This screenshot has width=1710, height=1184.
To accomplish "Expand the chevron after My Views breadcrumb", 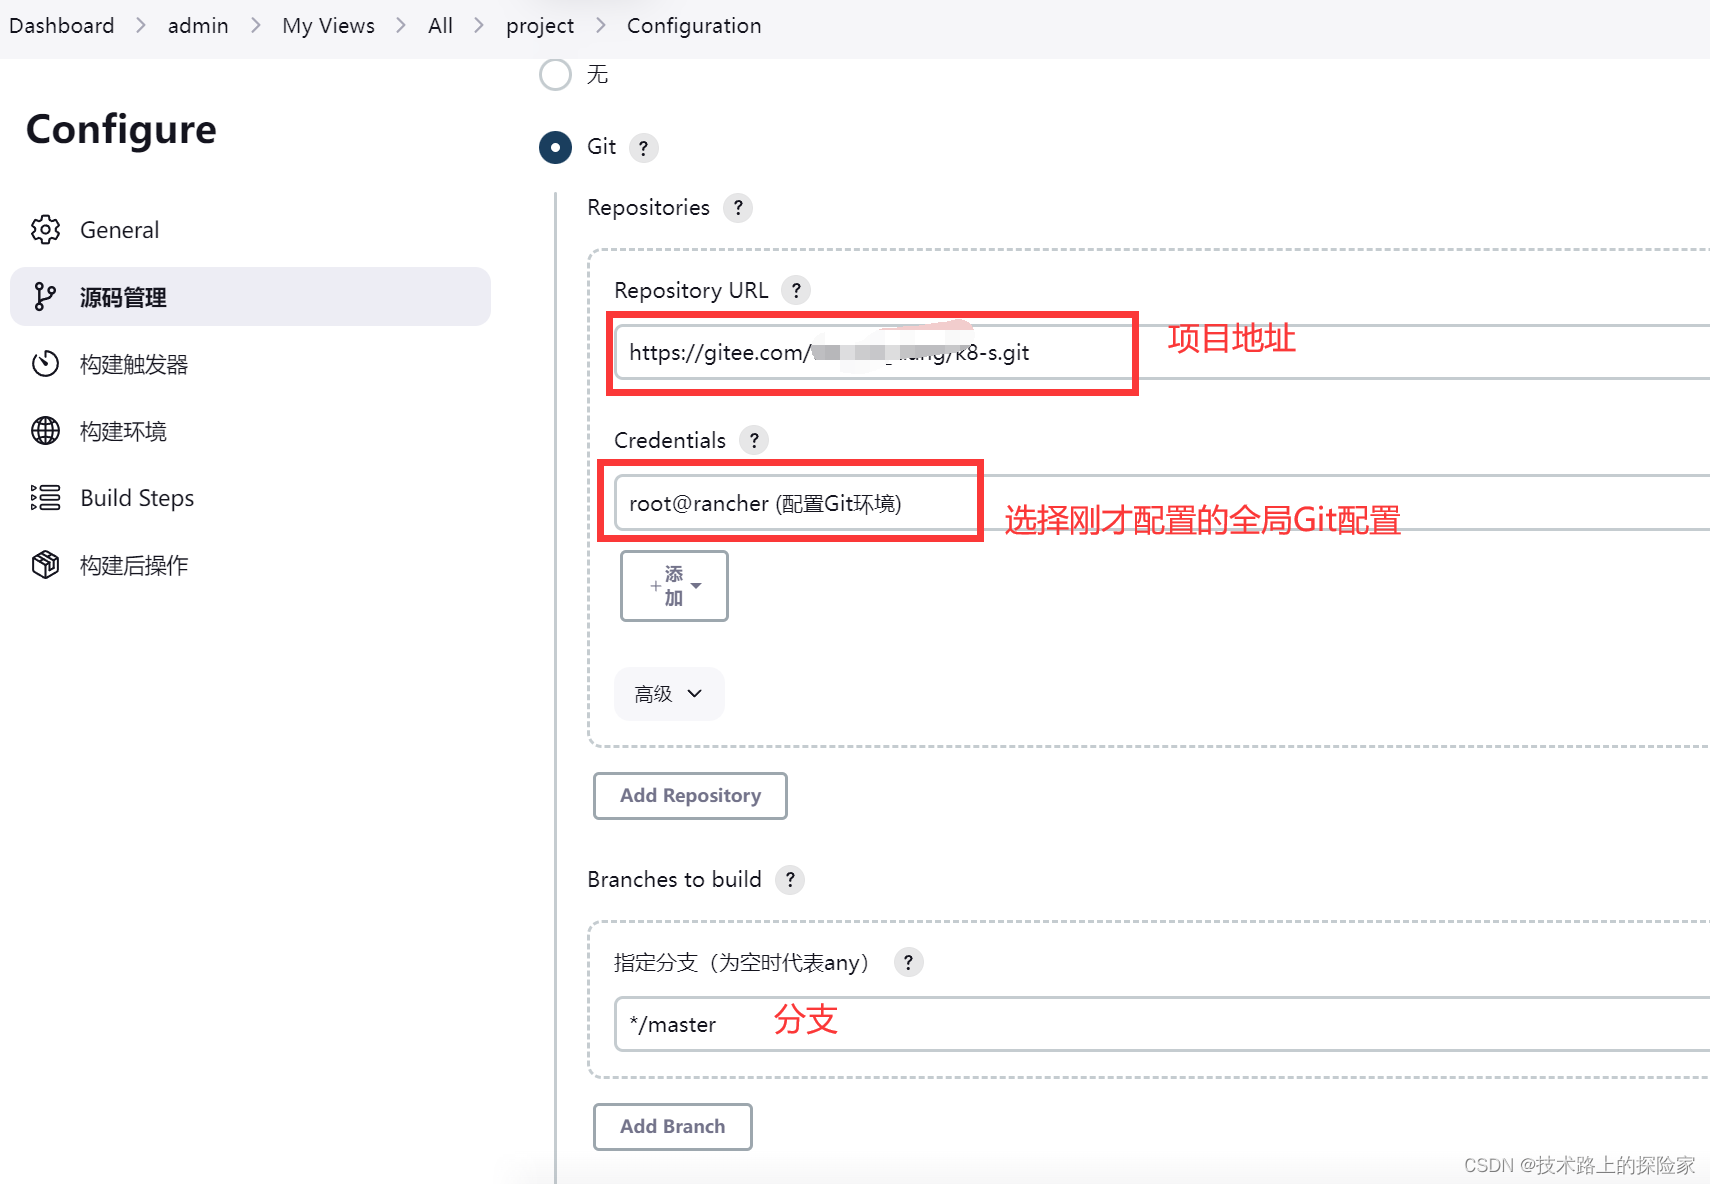I will pyautogui.click(x=401, y=26).
